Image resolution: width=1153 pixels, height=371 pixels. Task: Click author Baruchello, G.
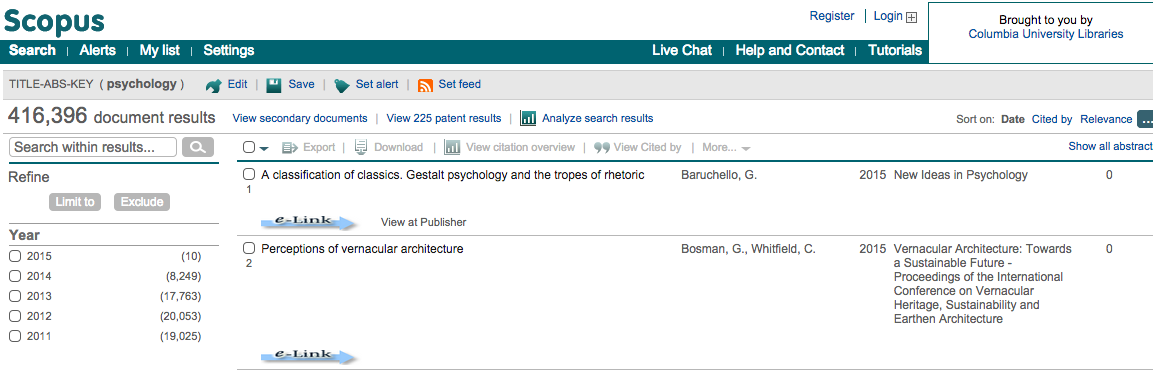[x=719, y=175]
